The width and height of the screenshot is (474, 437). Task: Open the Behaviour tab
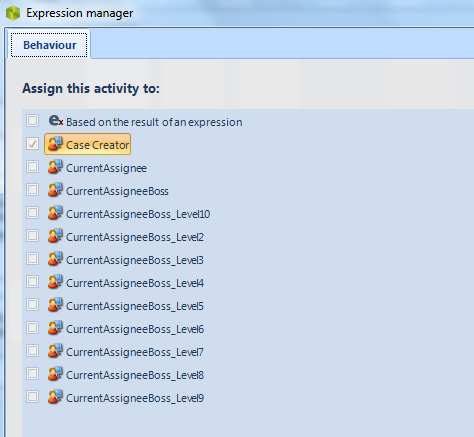[49, 45]
